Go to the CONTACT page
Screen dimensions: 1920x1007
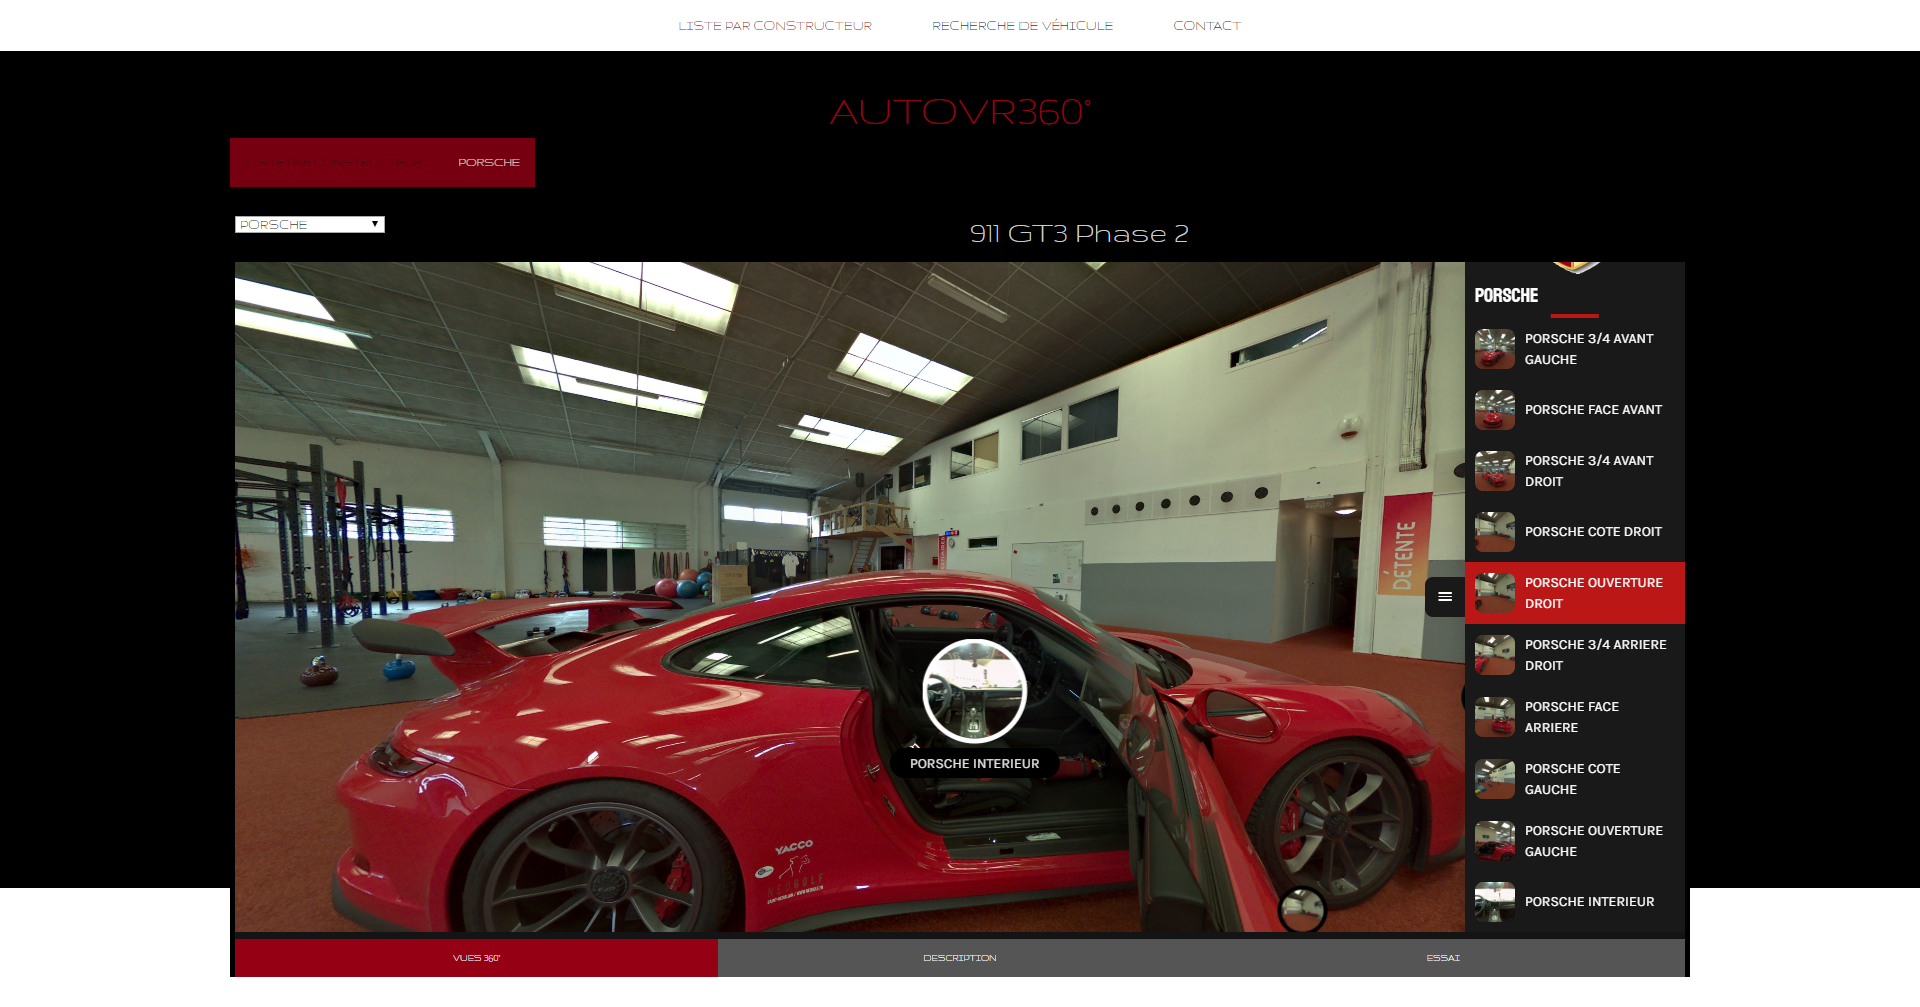(x=1207, y=26)
